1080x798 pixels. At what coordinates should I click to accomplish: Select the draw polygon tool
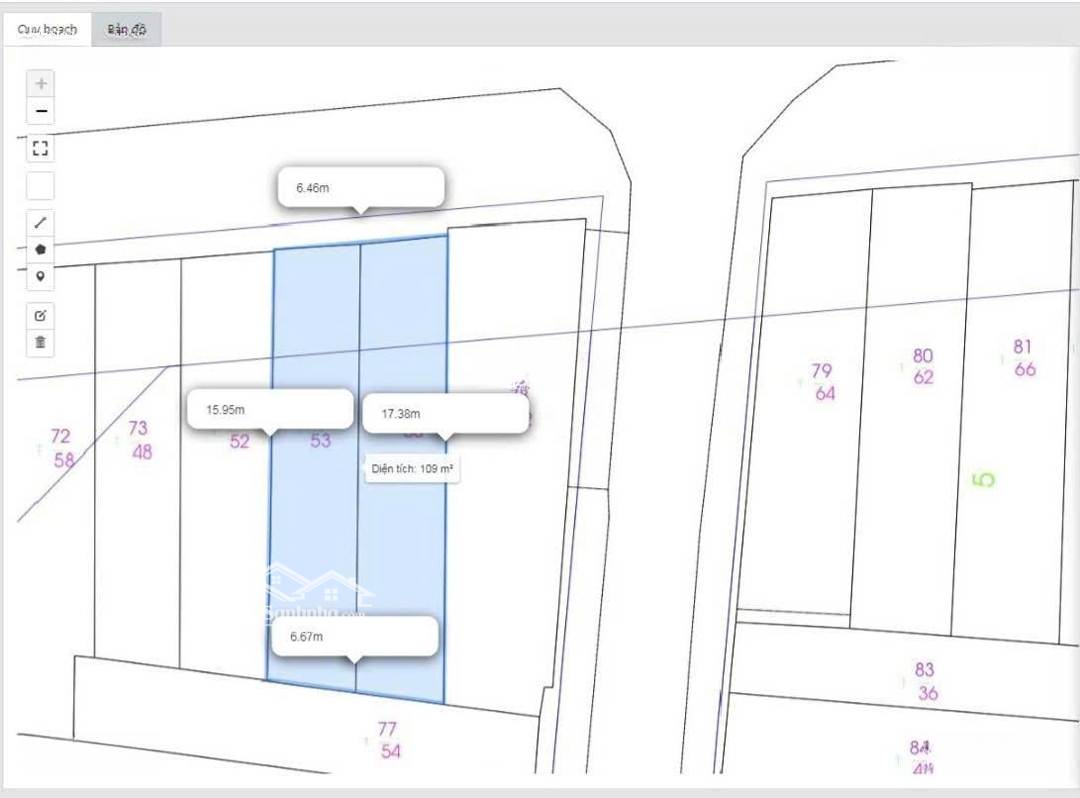pos(40,249)
